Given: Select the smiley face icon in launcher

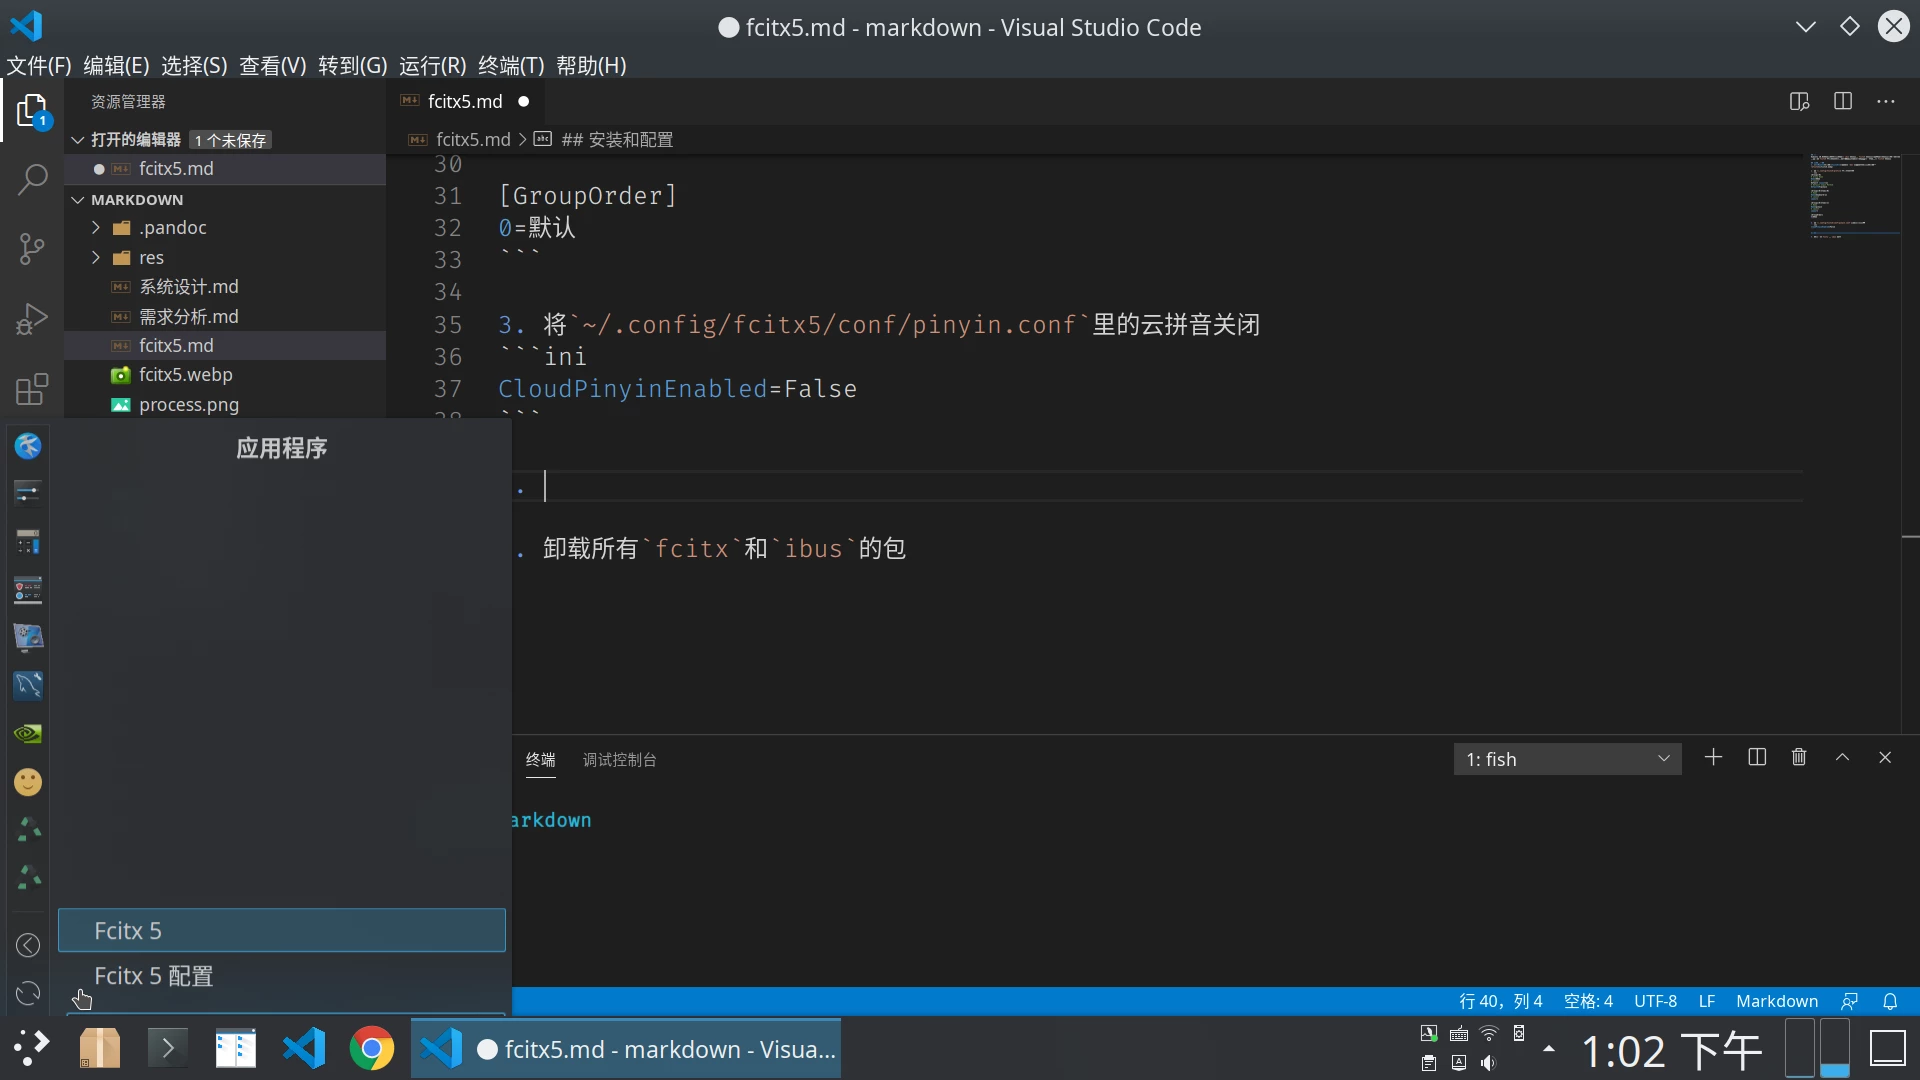Looking at the screenshot, I should tap(28, 782).
